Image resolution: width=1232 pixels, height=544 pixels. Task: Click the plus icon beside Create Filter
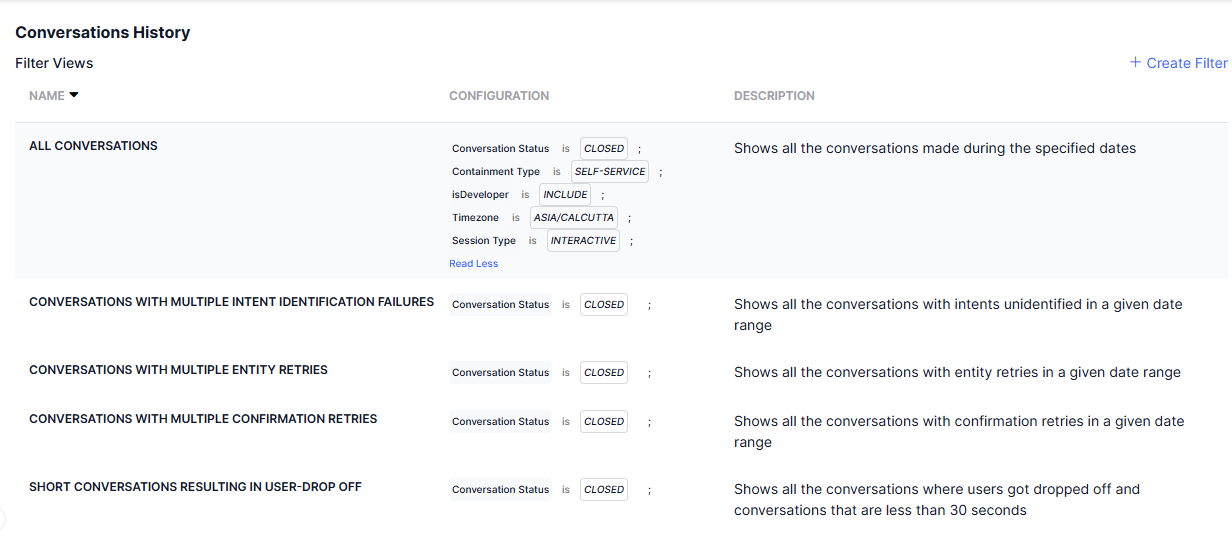coord(1135,62)
